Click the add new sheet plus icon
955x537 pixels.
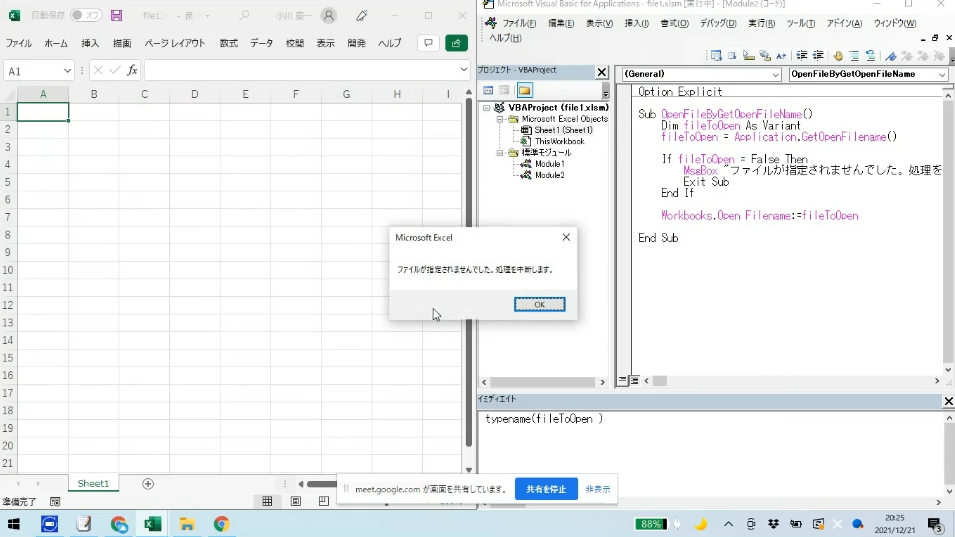pyautogui.click(x=148, y=484)
